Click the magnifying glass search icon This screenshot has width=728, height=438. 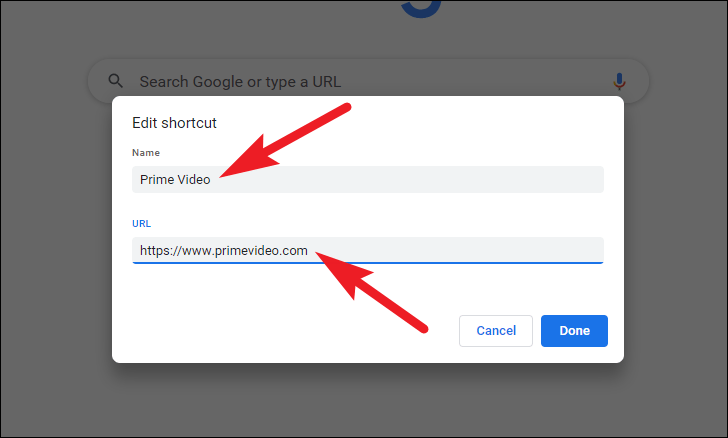(x=115, y=81)
